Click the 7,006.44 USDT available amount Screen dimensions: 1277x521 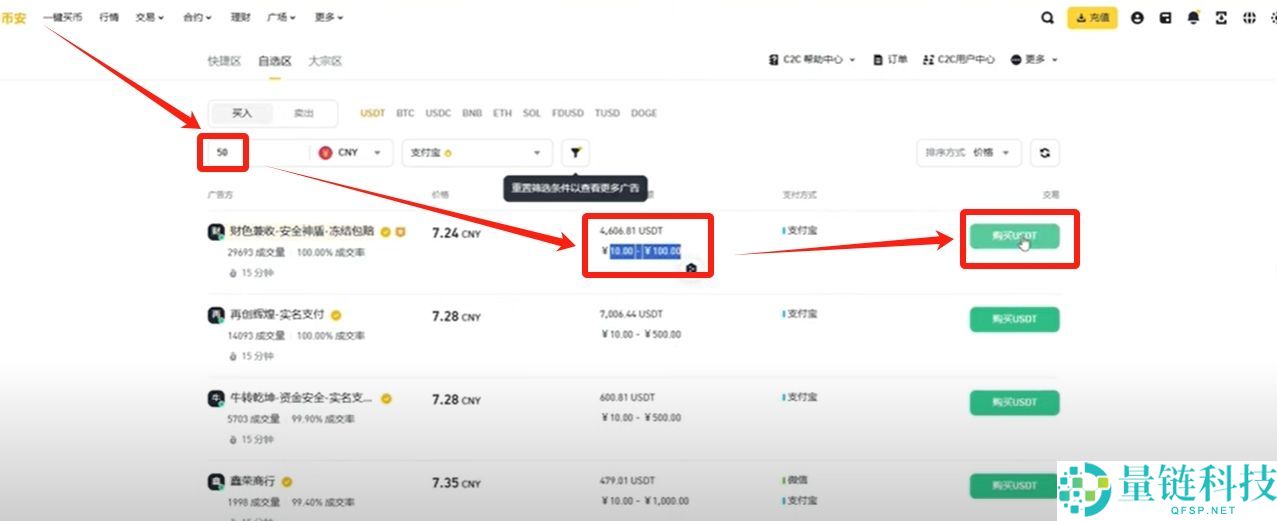(631, 314)
